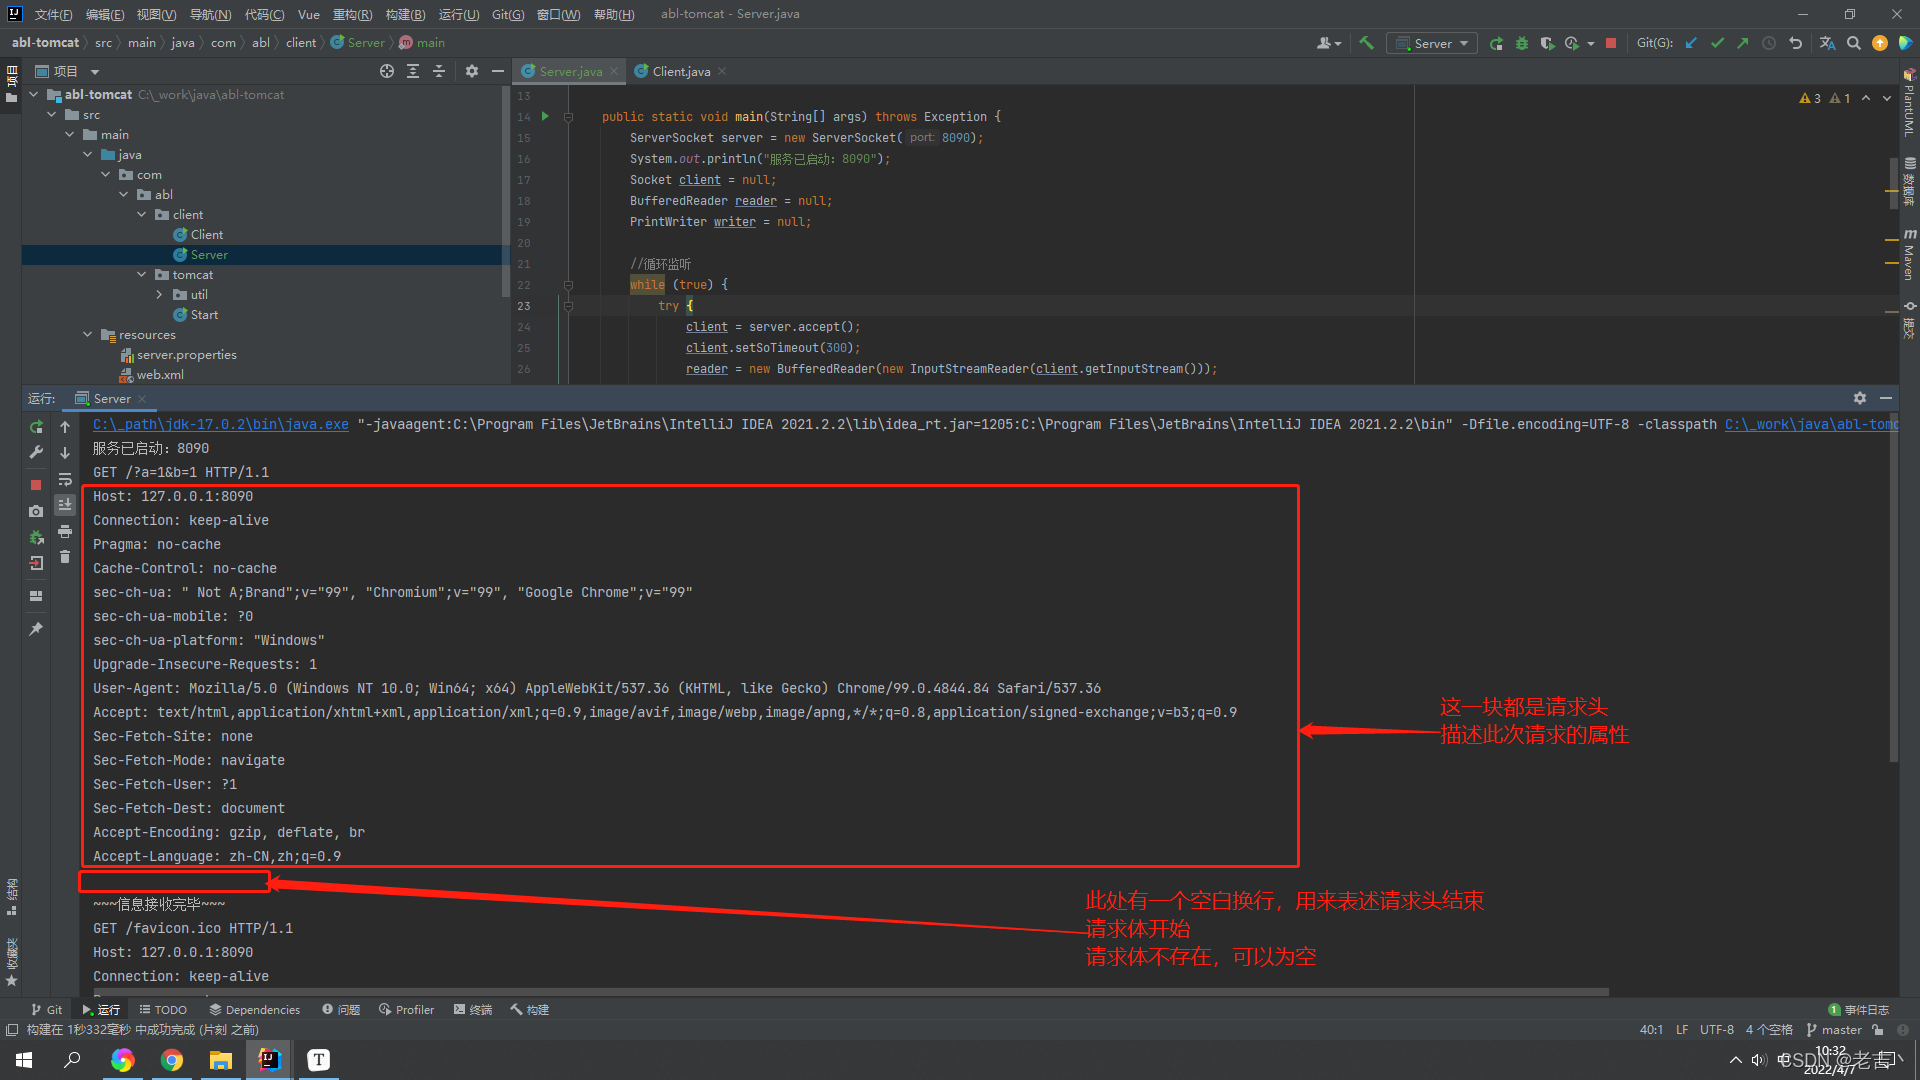The height and width of the screenshot is (1080, 1920).
Task: Click the Build project hammer icon
Action: click(x=1366, y=43)
